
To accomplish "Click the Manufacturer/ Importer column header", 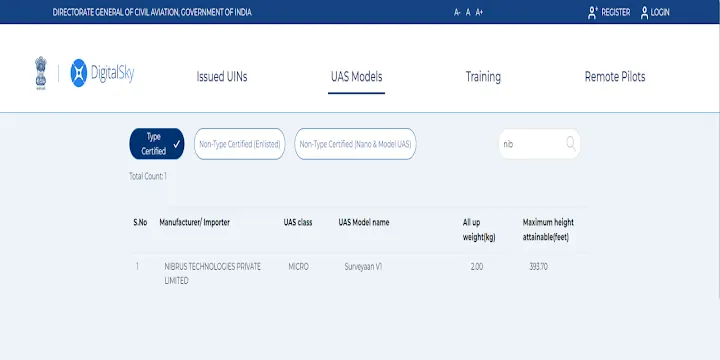I will [195, 222].
